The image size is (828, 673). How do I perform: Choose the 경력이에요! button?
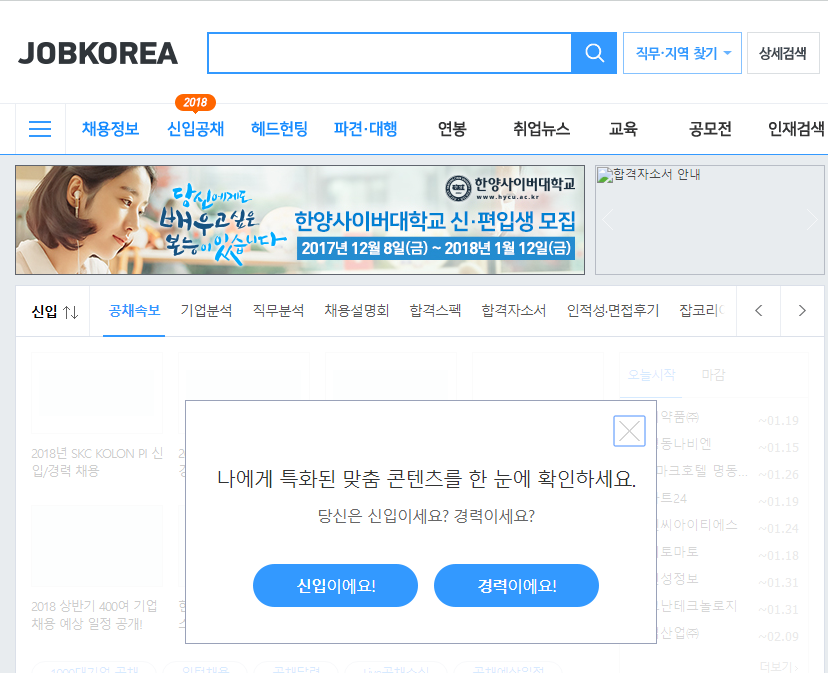516,586
